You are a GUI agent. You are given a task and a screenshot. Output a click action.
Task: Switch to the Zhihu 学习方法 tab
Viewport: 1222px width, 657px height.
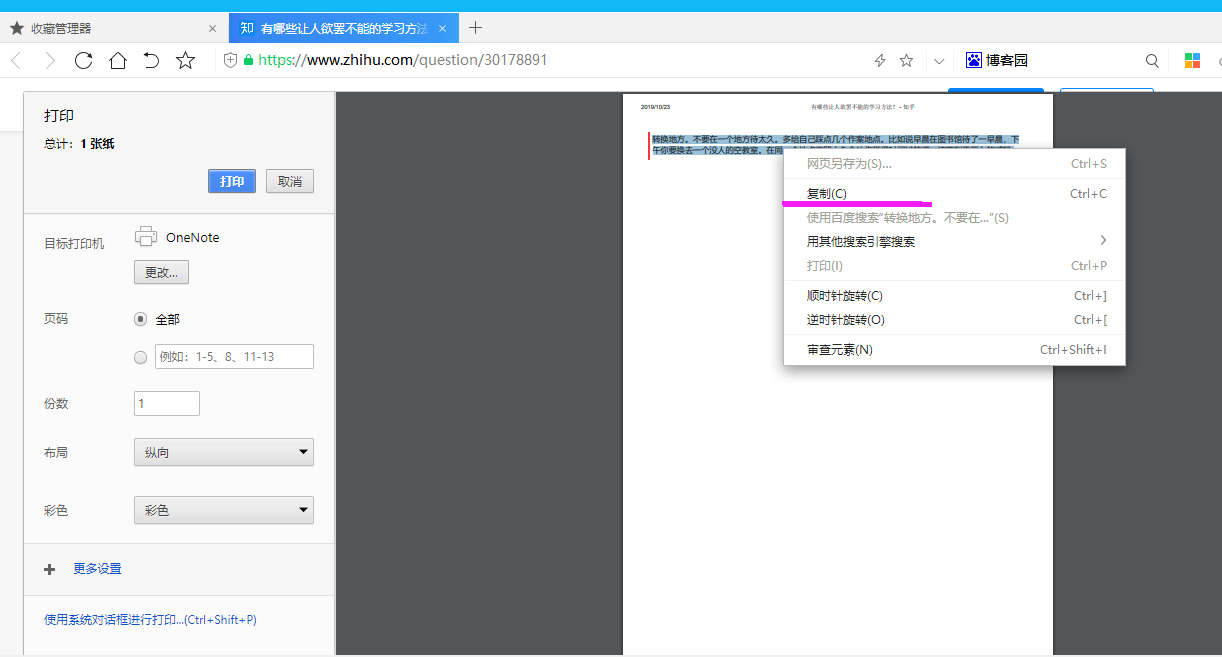coord(344,28)
